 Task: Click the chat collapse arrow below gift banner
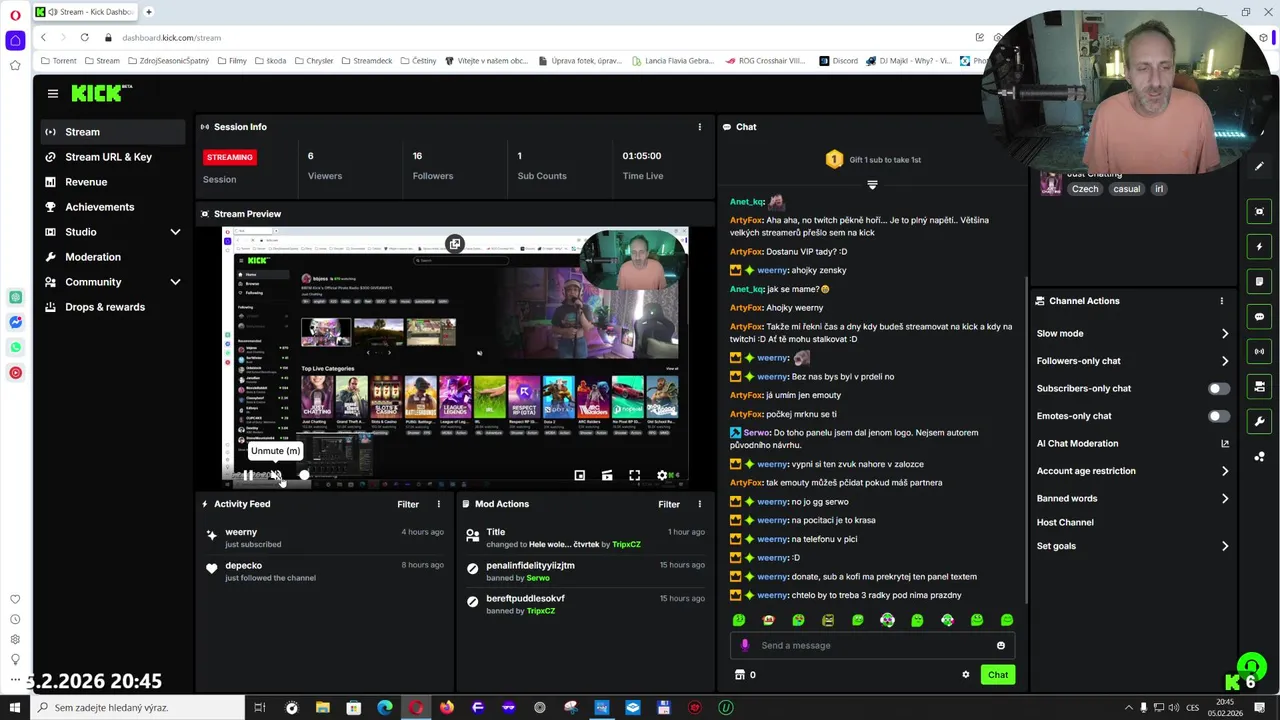click(872, 185)
